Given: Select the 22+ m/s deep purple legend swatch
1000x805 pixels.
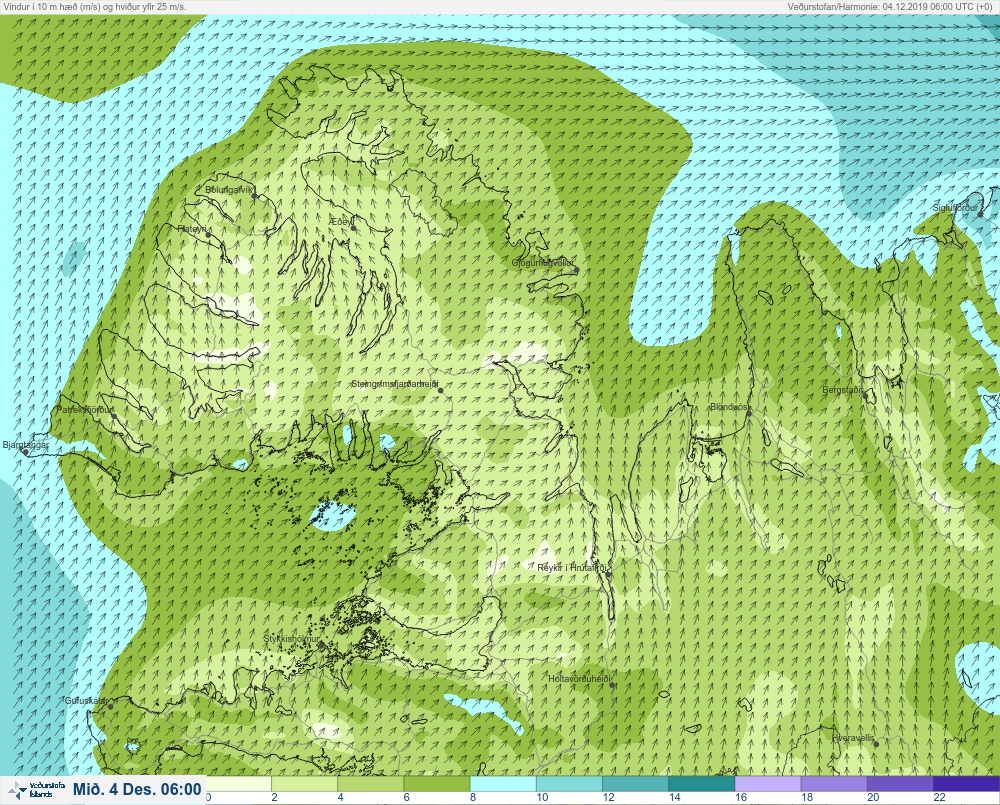Looking at the screenshot, I should (x=967, y=783).
